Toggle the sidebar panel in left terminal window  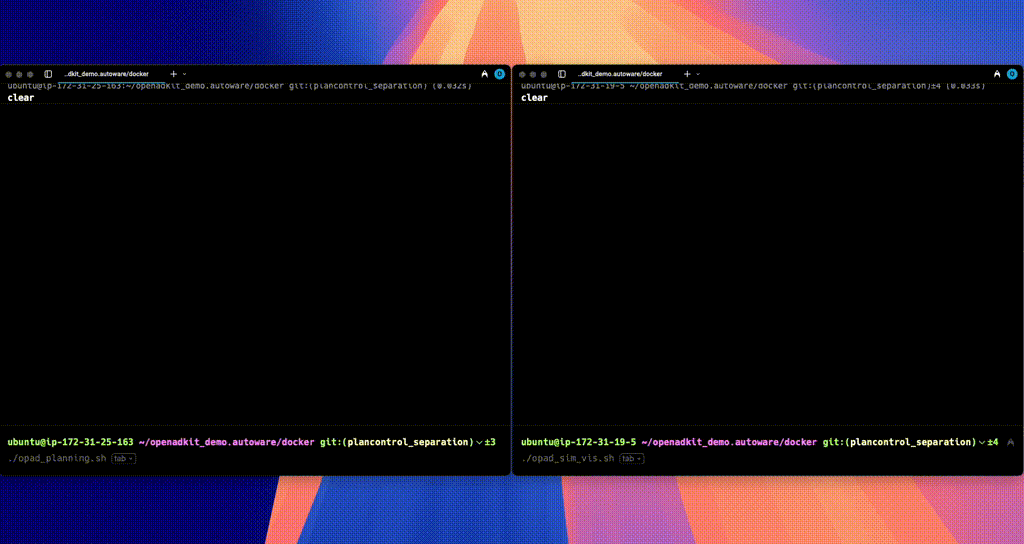click(48, 74)
